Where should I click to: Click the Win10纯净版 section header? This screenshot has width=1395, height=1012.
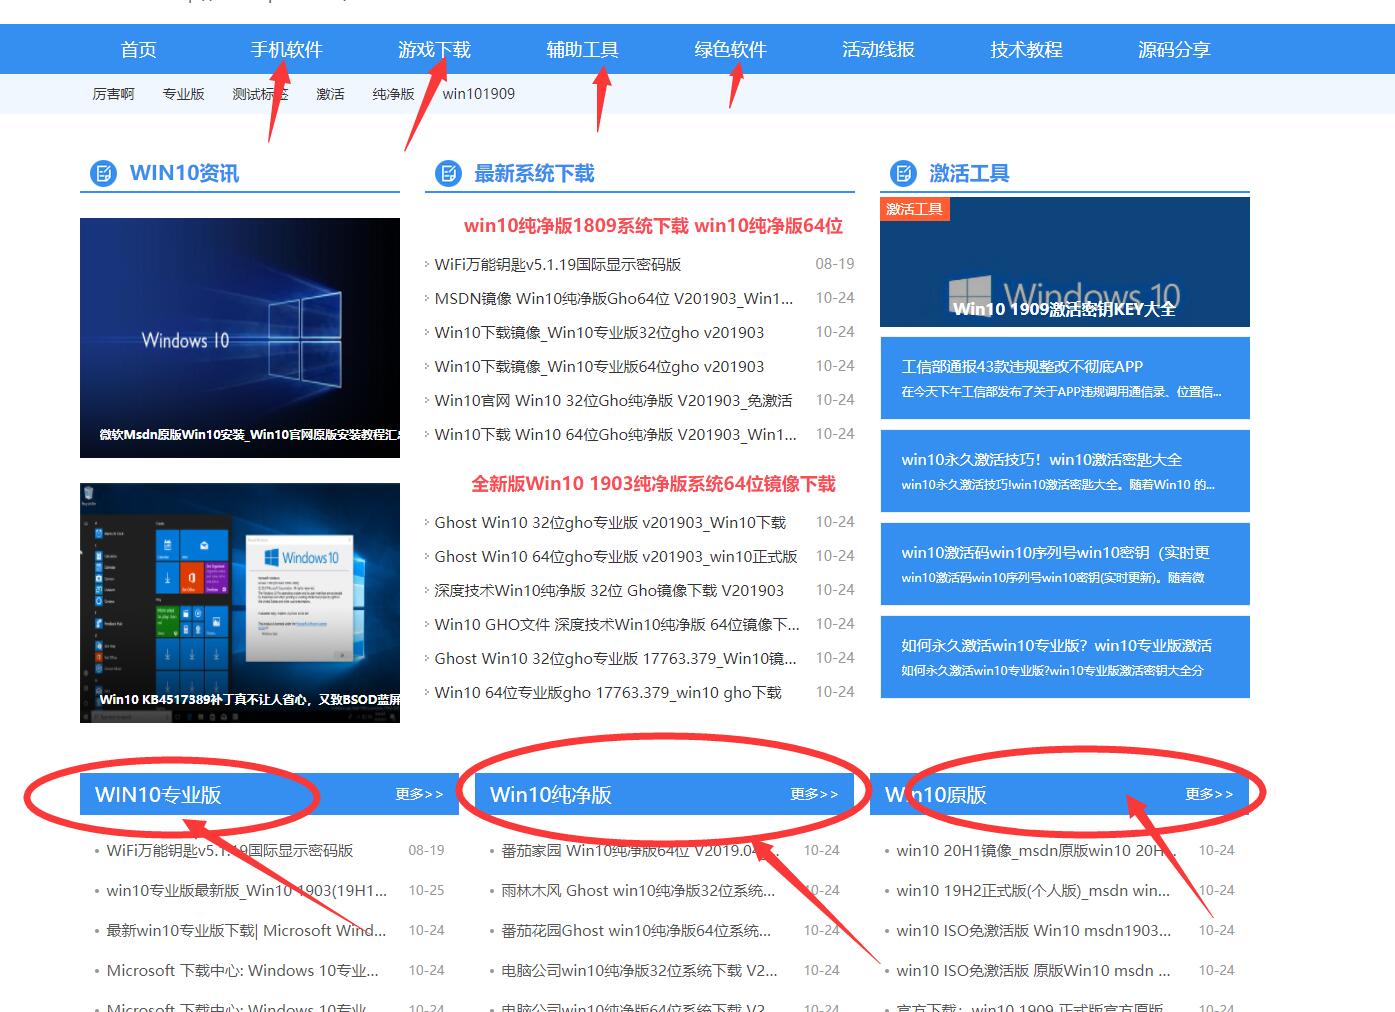[551, 794]
